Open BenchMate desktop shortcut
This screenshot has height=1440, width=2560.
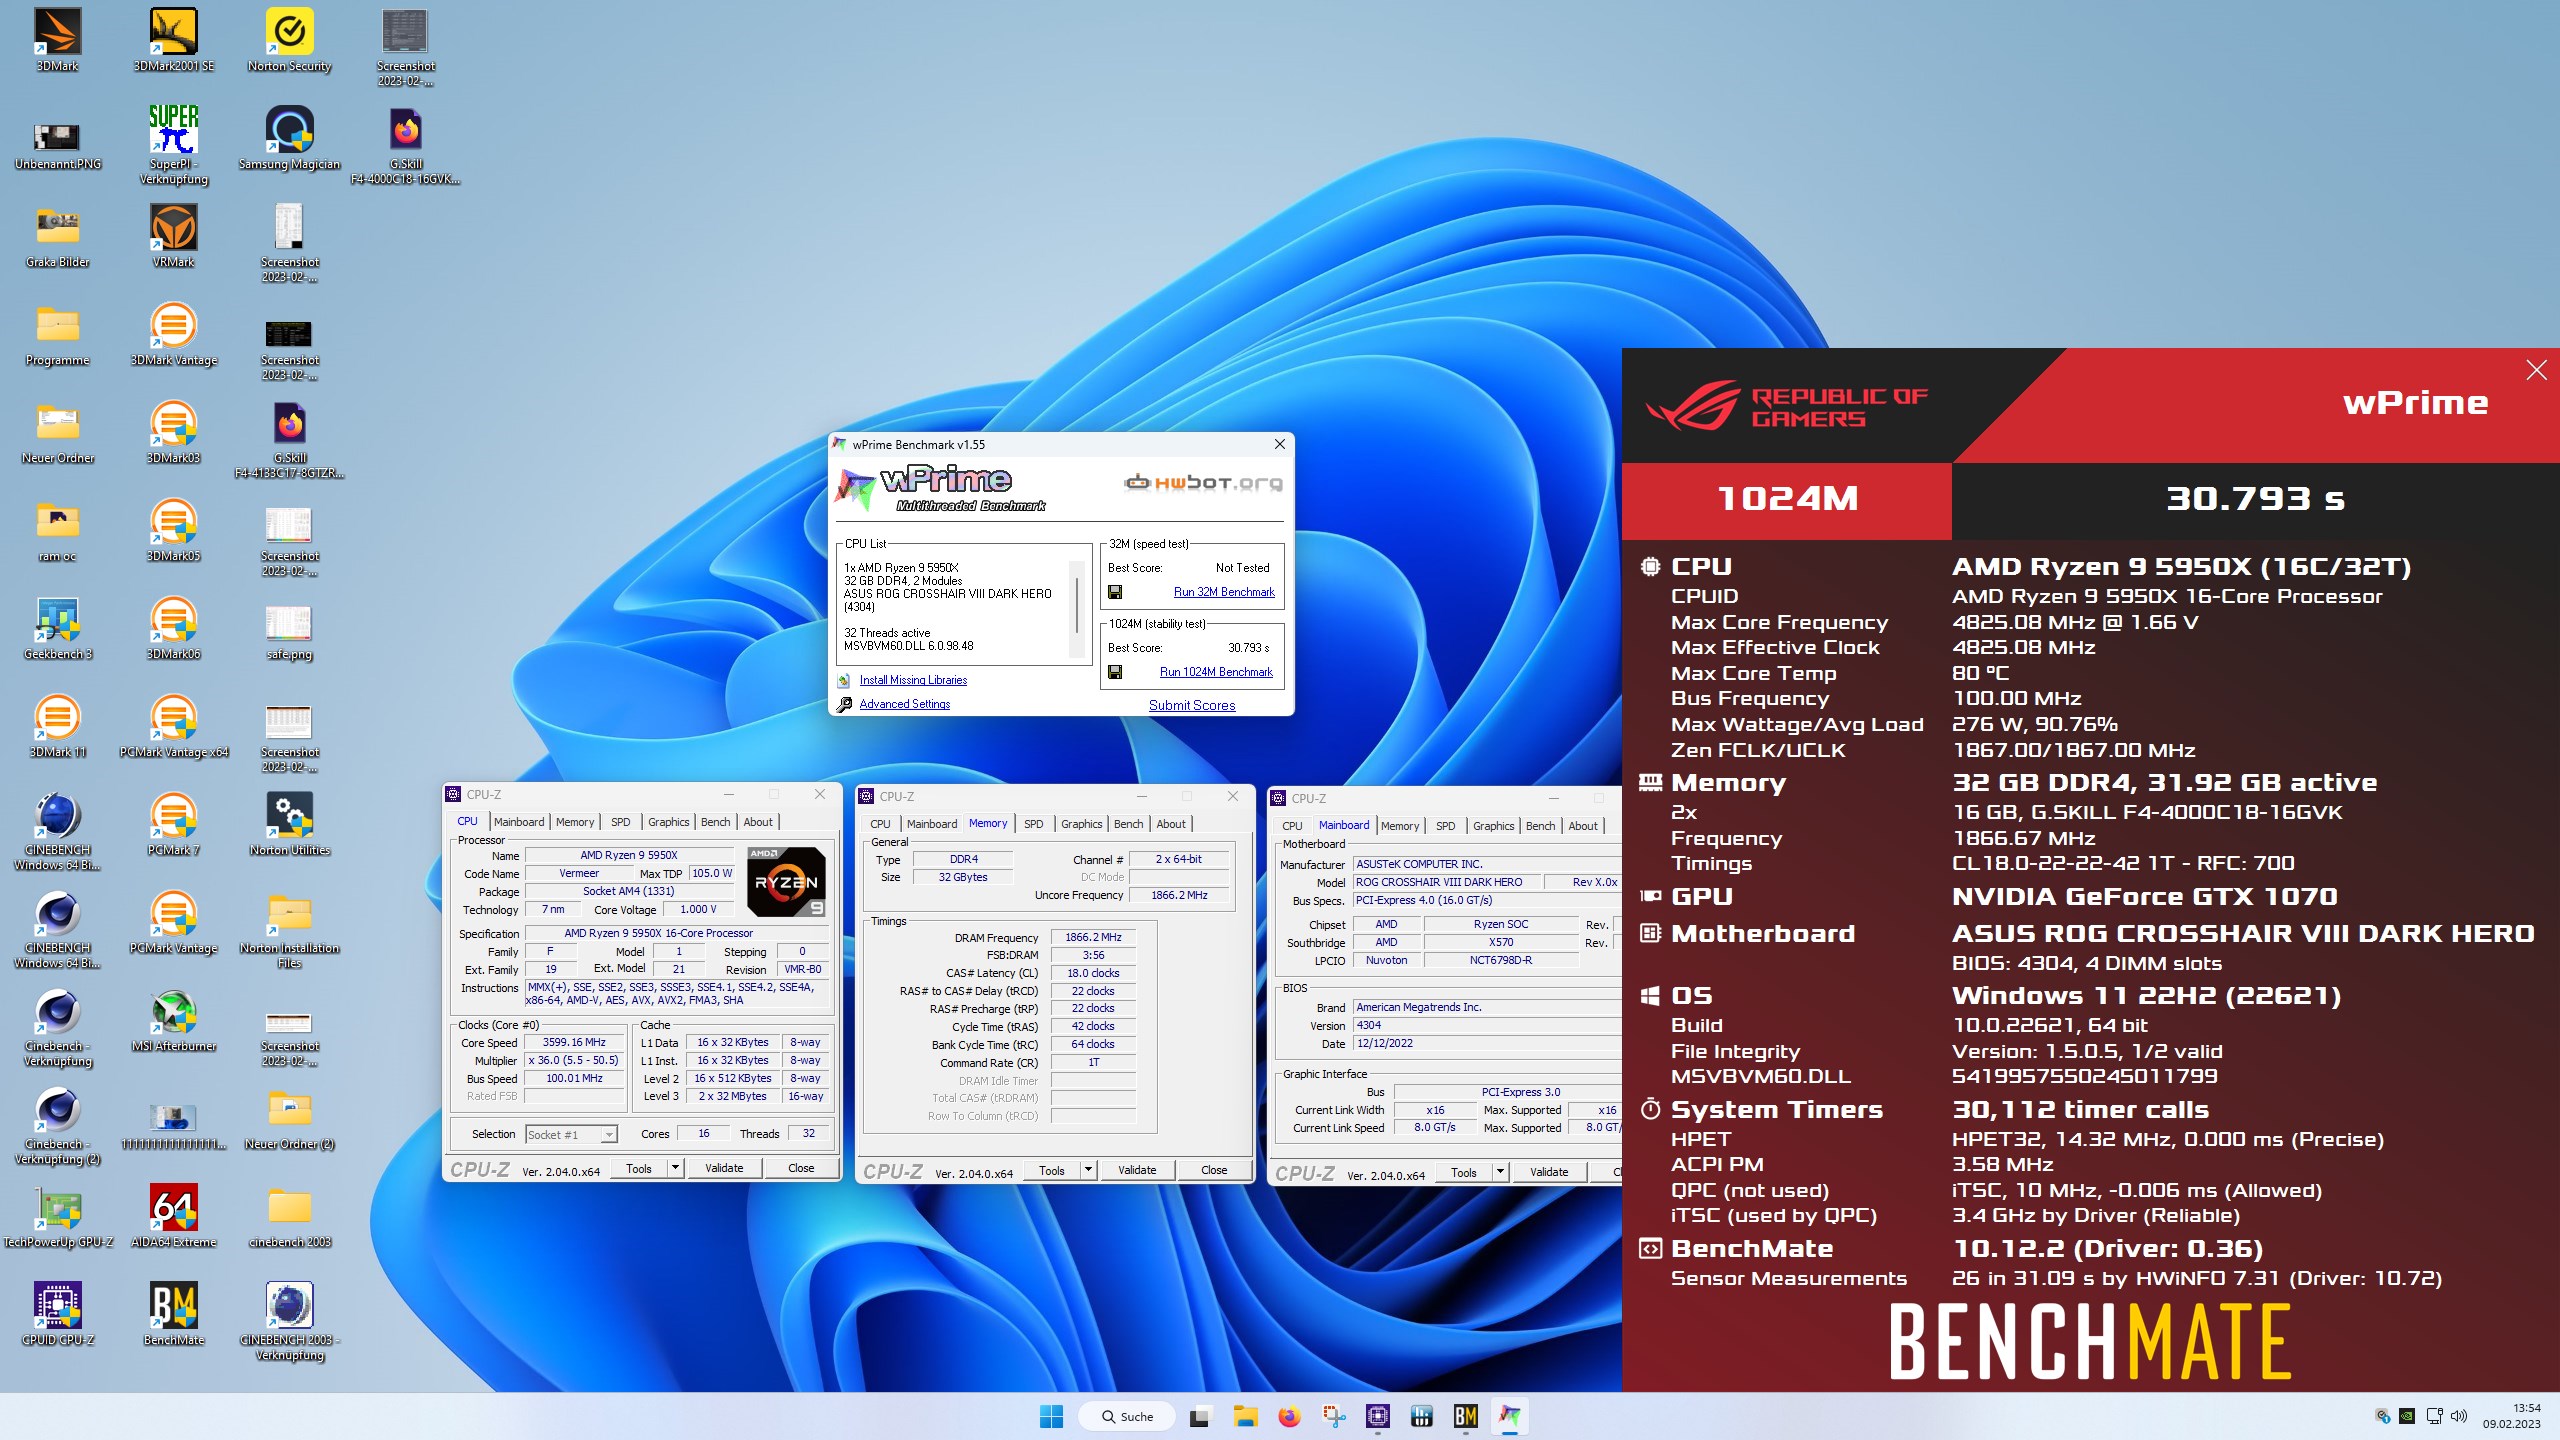173,1314
